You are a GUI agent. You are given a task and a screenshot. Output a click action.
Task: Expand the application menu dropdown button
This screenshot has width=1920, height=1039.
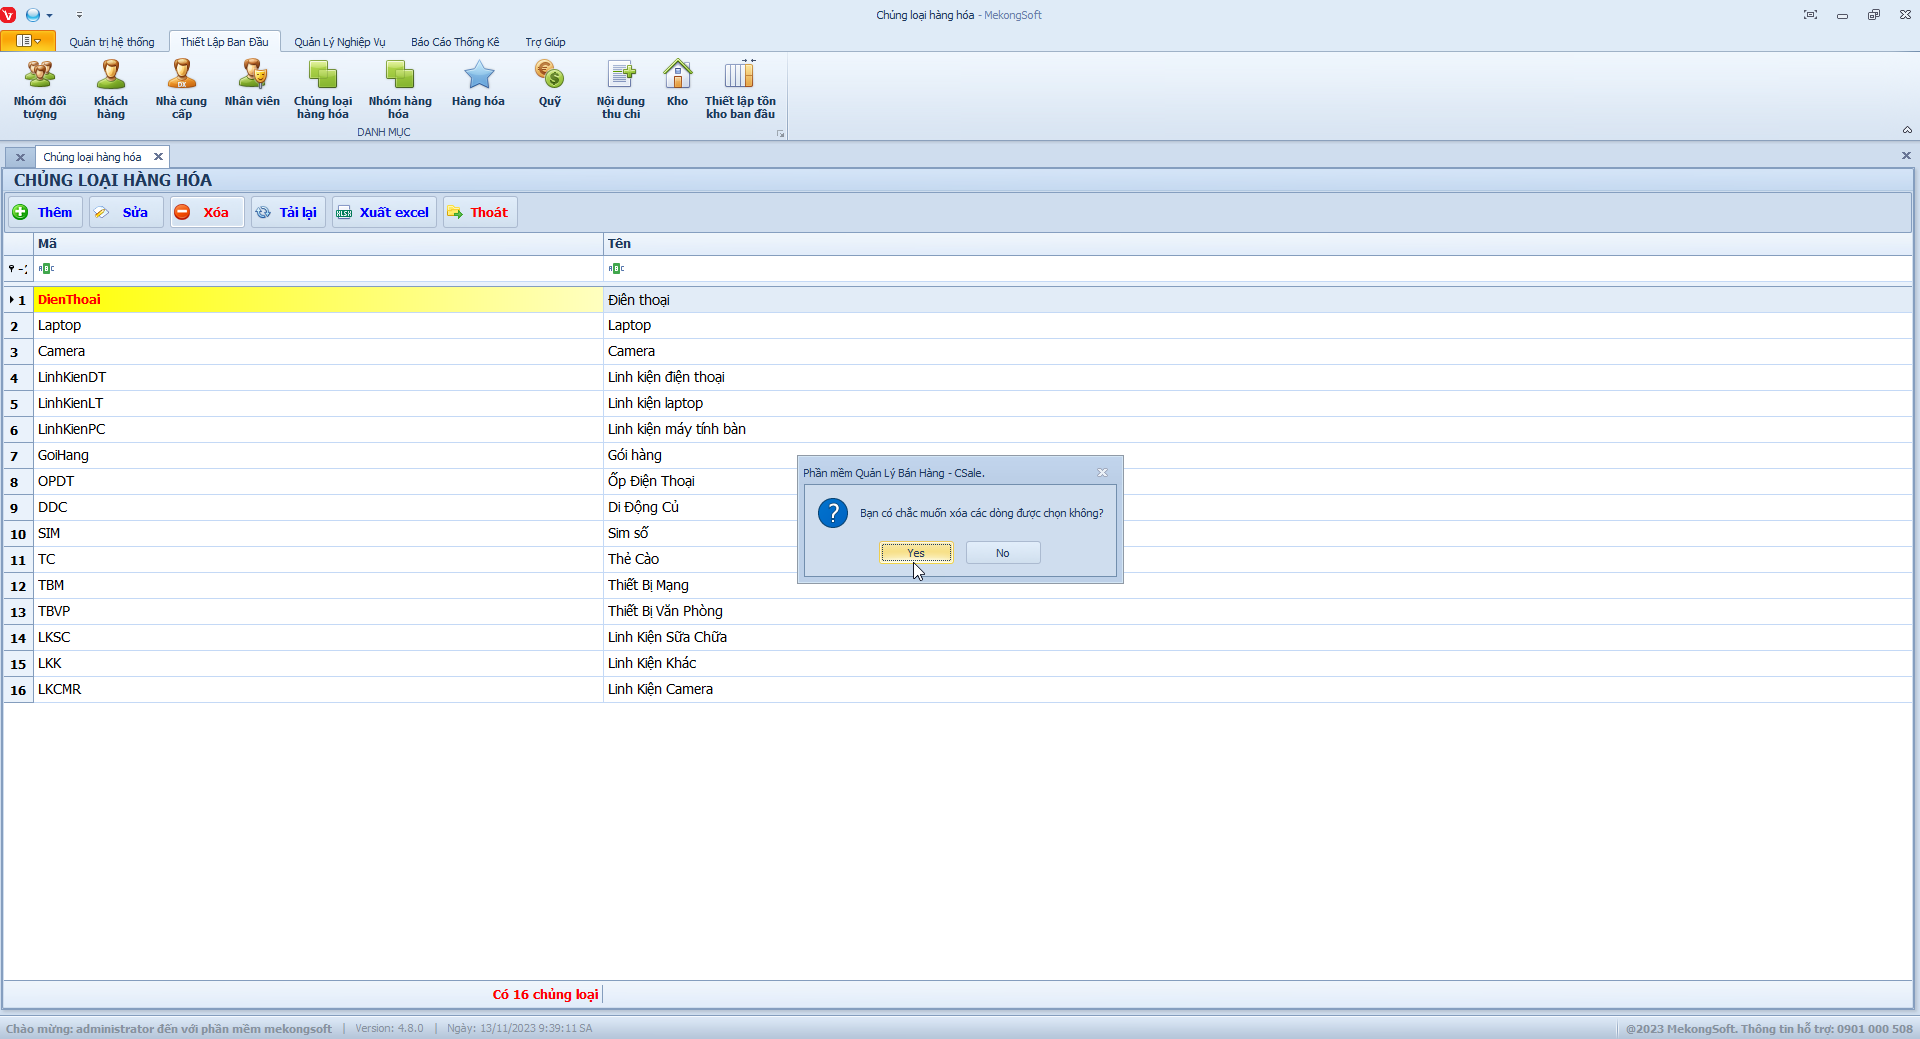click(28, 41)
